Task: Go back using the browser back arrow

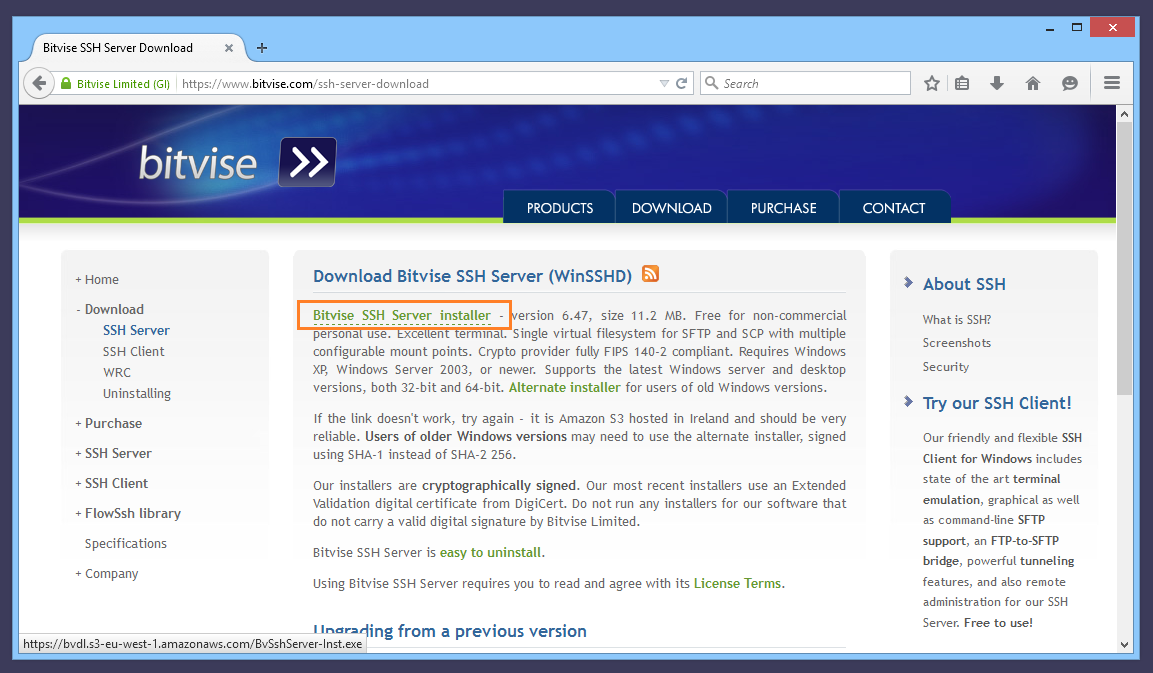Action: (x=39, y=83)
